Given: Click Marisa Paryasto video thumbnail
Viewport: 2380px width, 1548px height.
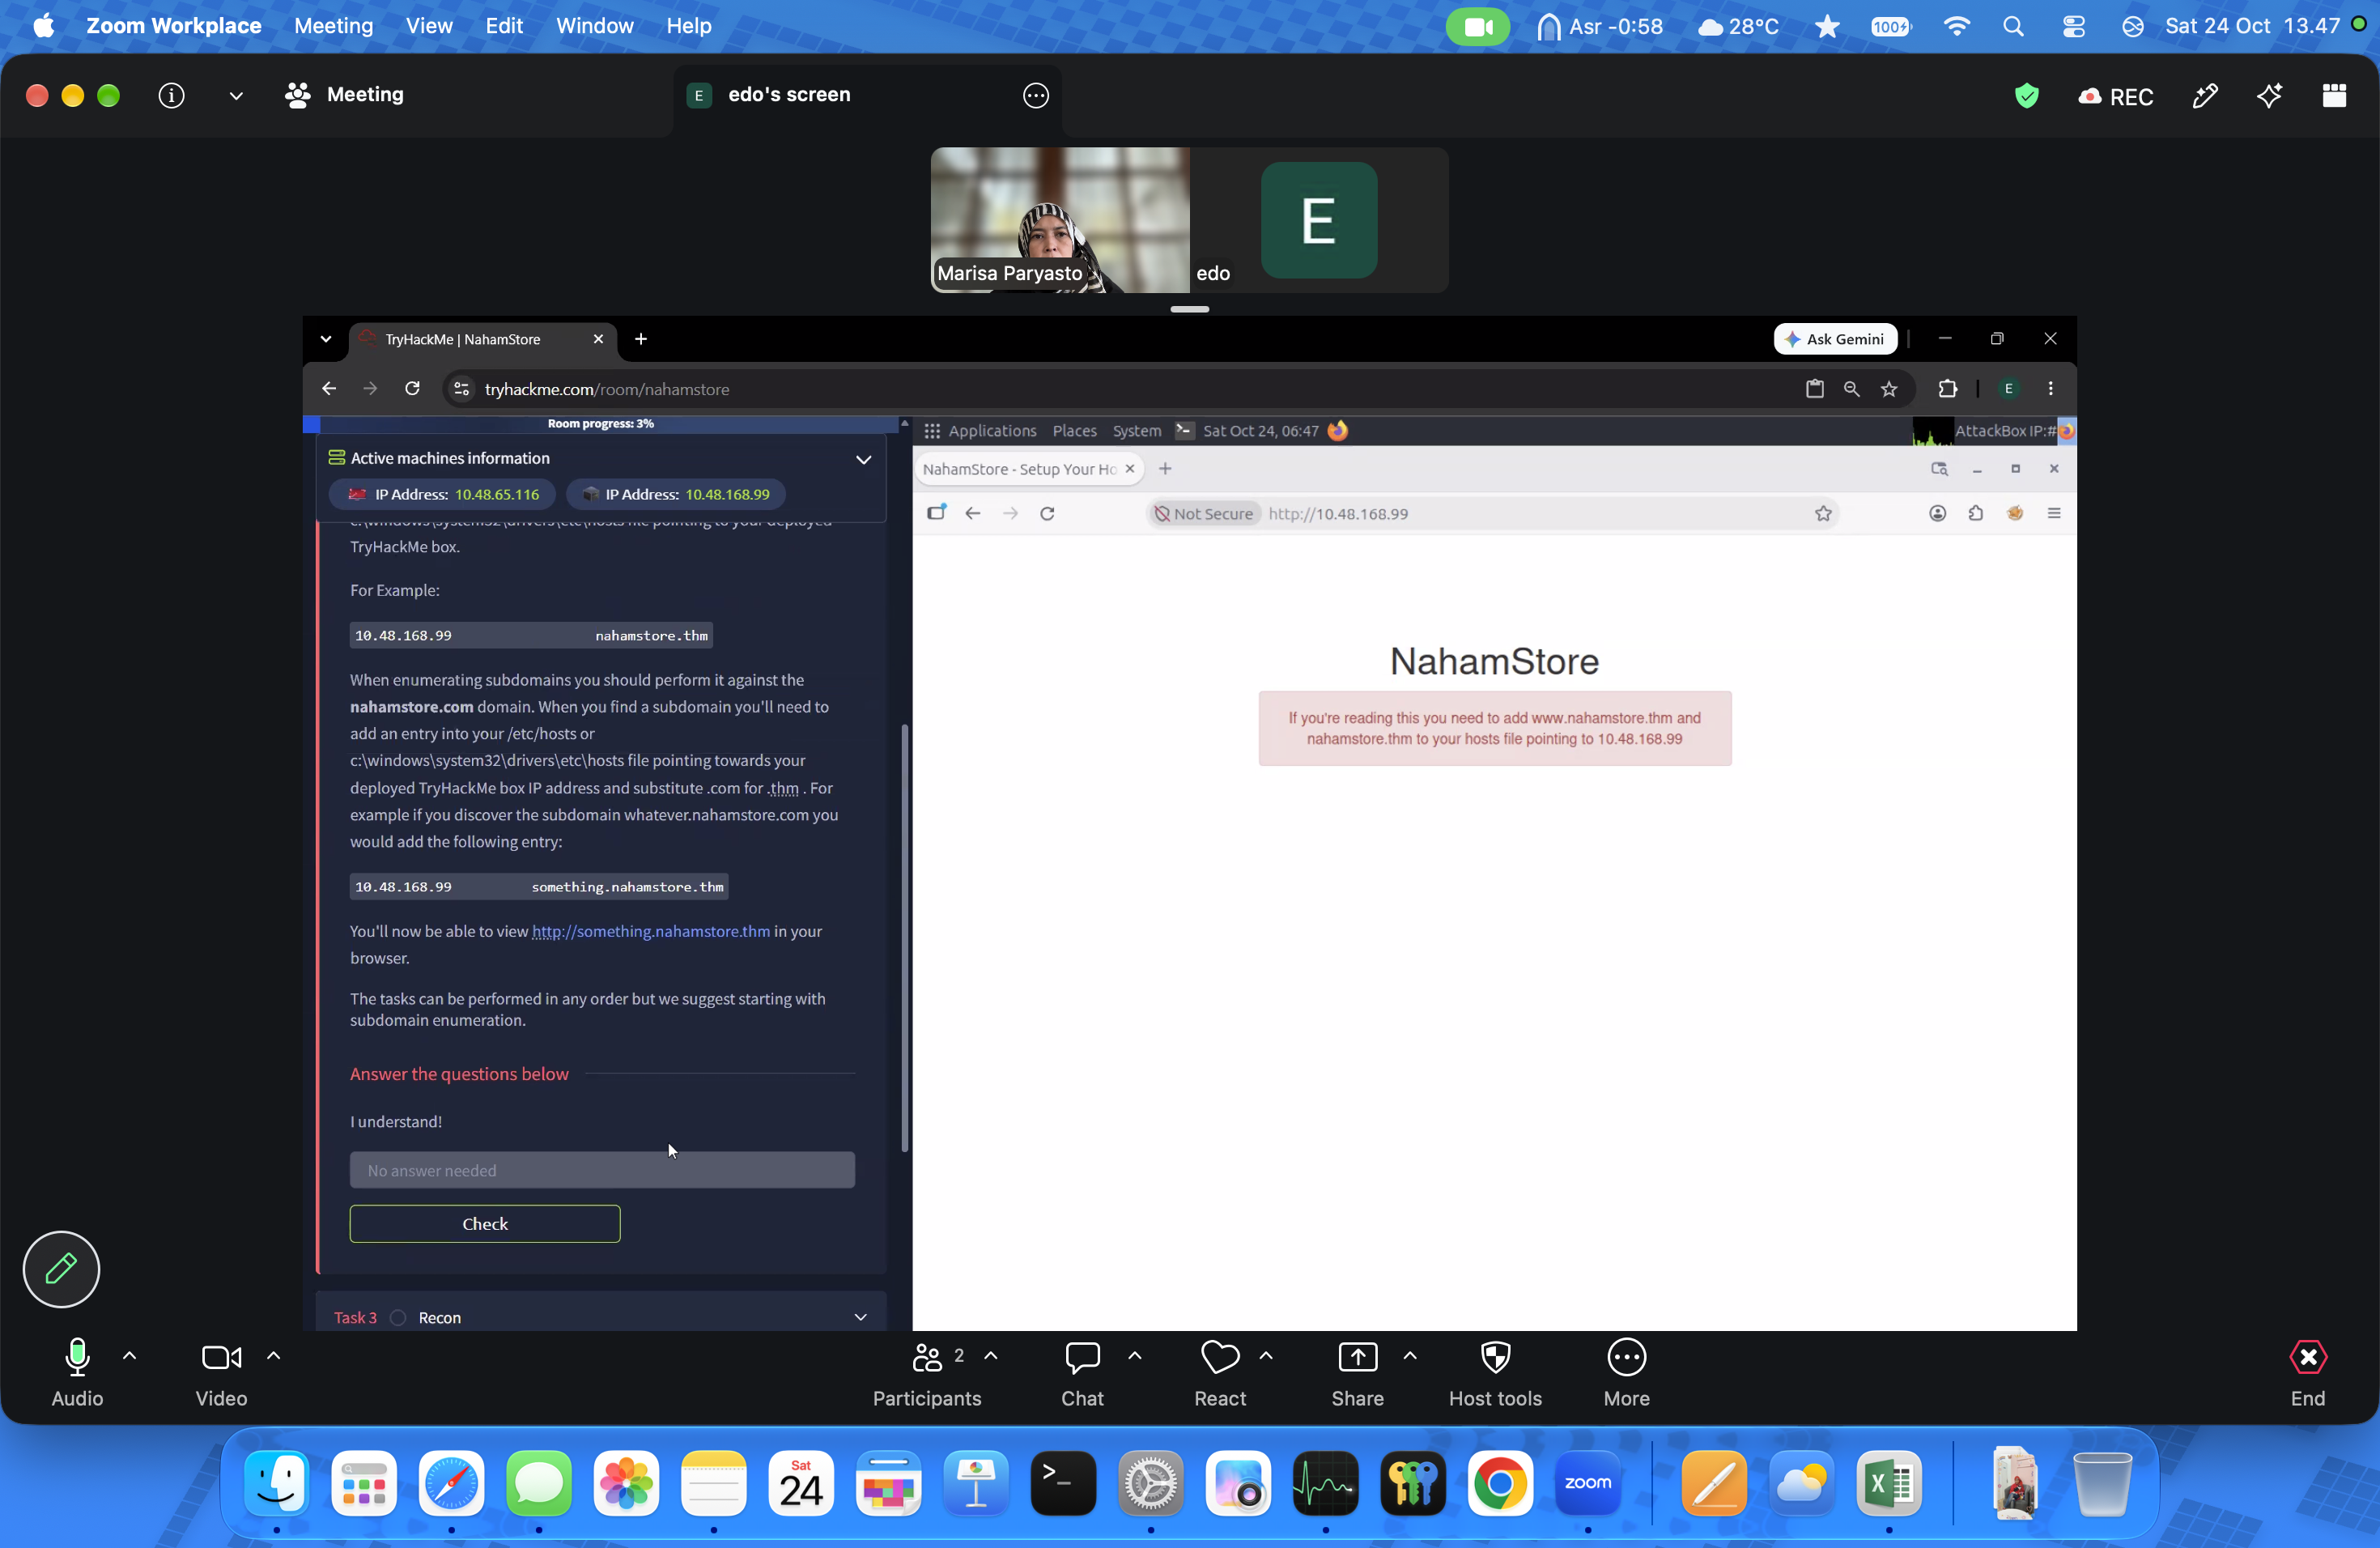Looking at the screenshot, I should tap(1060, 220).
